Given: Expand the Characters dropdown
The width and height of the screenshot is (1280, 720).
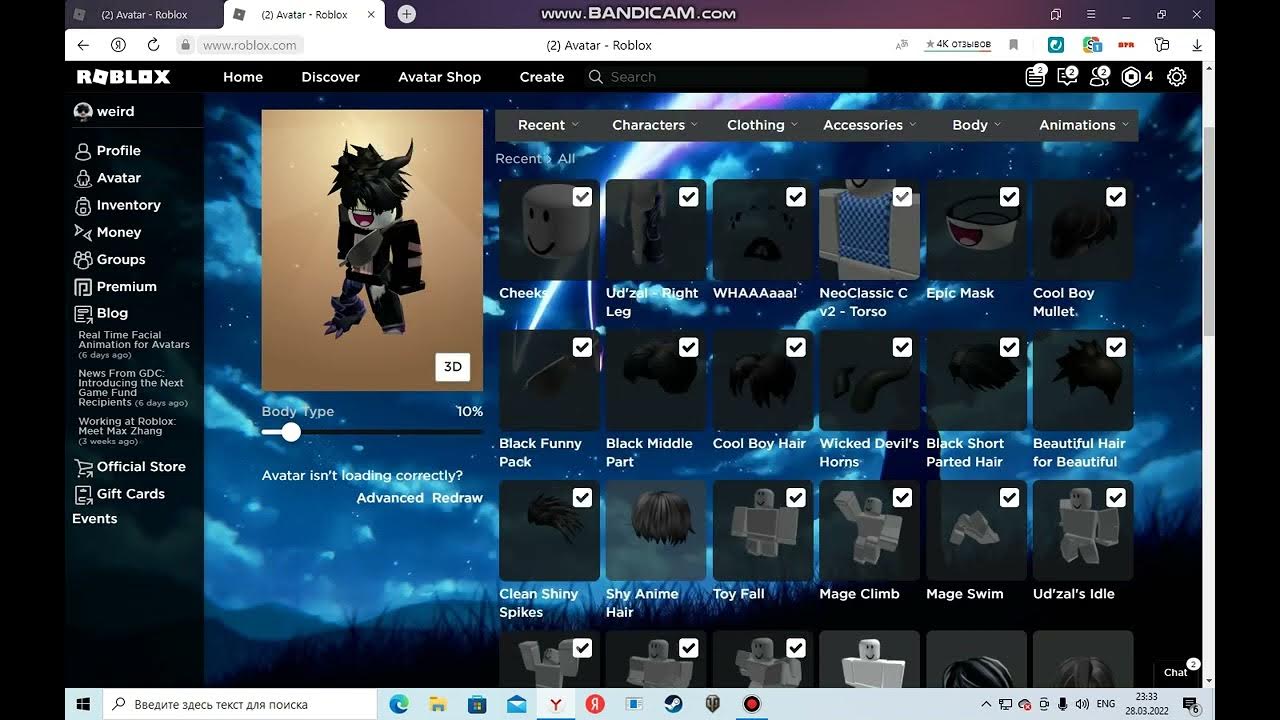Looking at the screenshot, I should coord(655,125).
